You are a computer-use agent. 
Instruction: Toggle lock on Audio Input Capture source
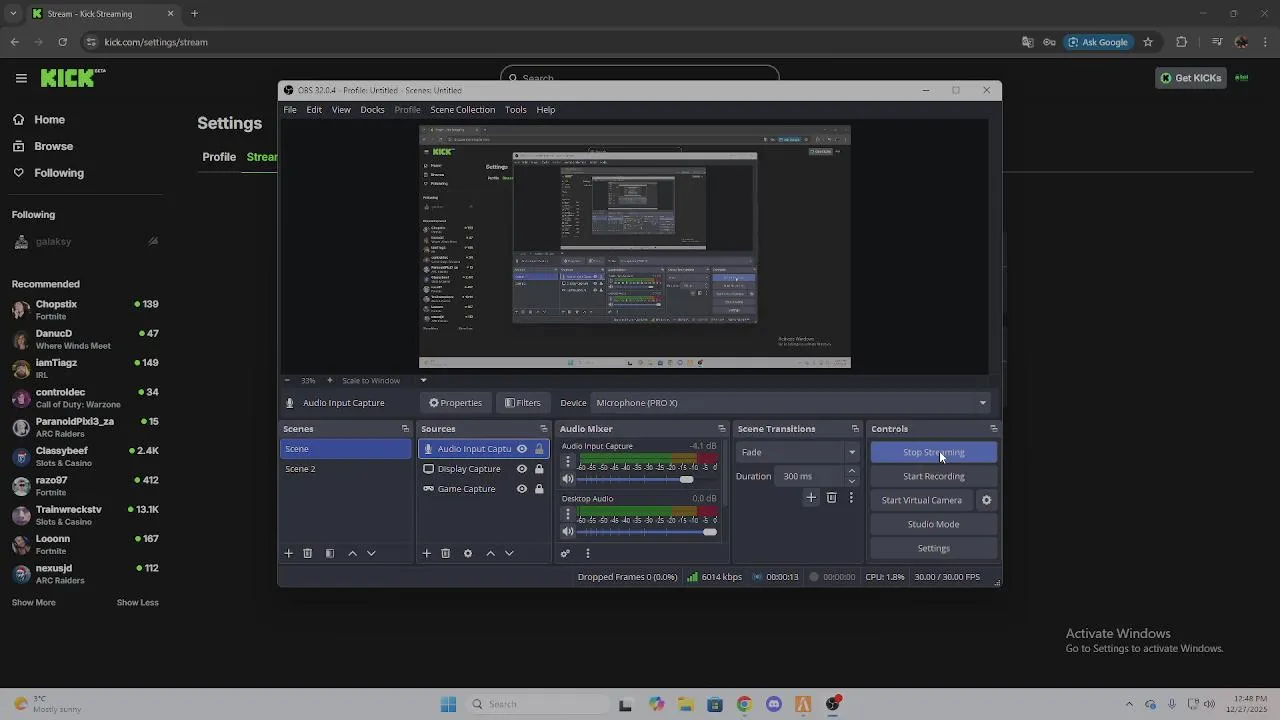[540, 449]
